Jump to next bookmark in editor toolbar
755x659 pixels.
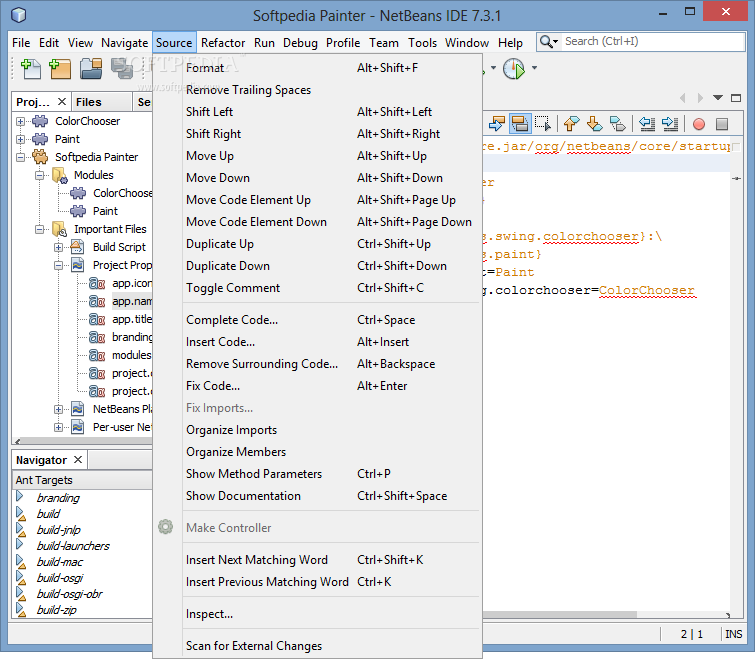coord(595,124)
